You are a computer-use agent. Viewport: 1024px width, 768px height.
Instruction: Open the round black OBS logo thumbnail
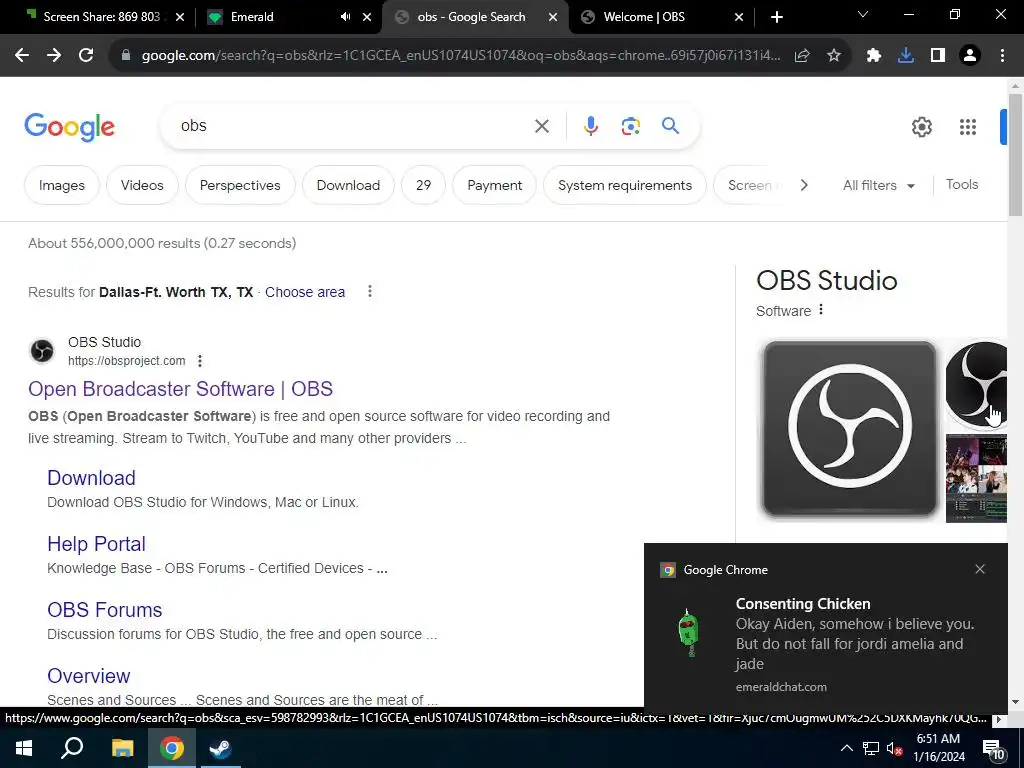point(976,385)
